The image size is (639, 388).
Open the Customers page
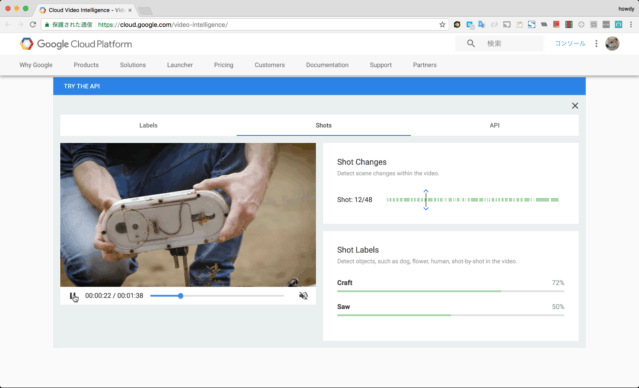270,65
